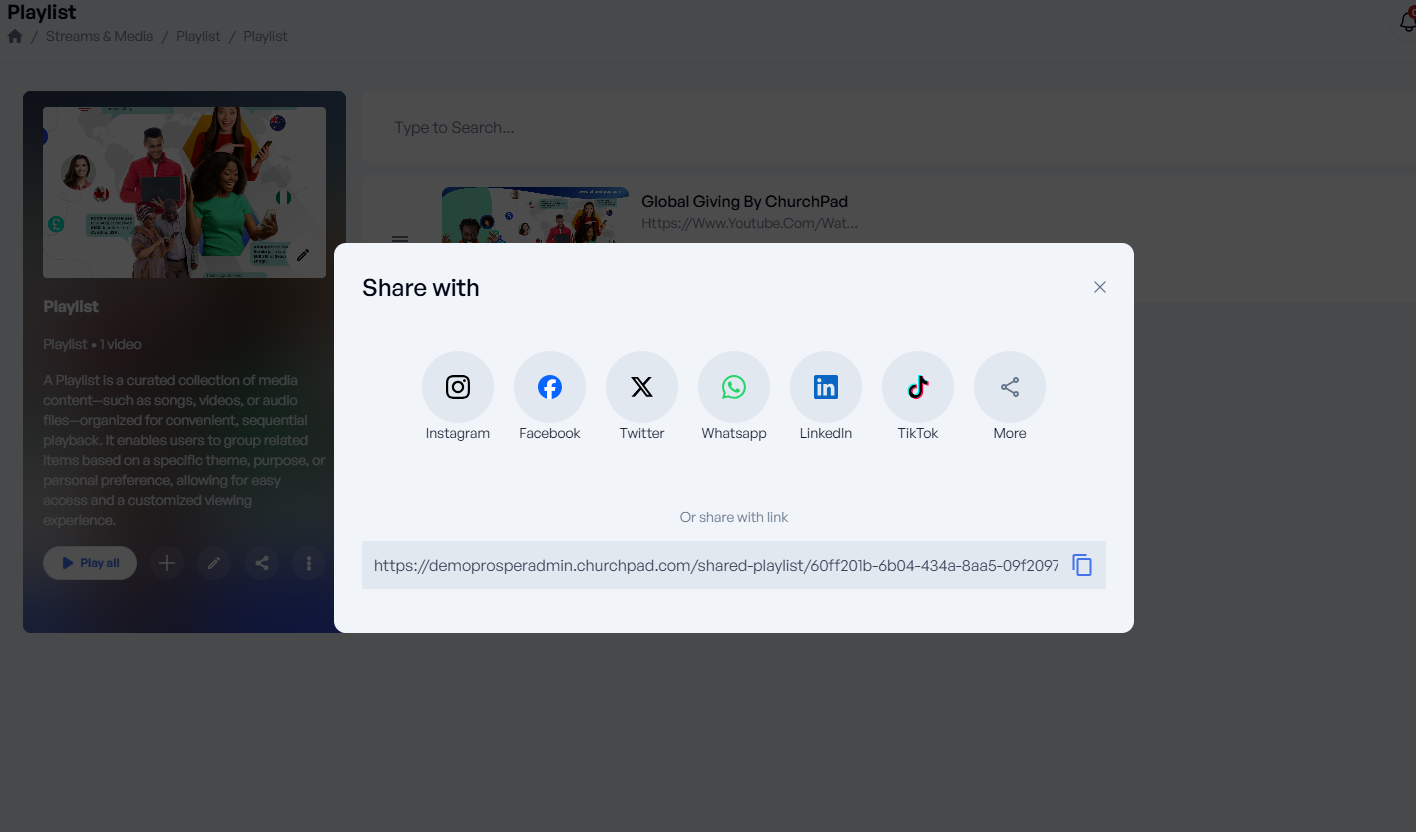Close the Share with dialog
Screen dimensions: 1416x832
pyautogui.click(x=1100, y=287)
